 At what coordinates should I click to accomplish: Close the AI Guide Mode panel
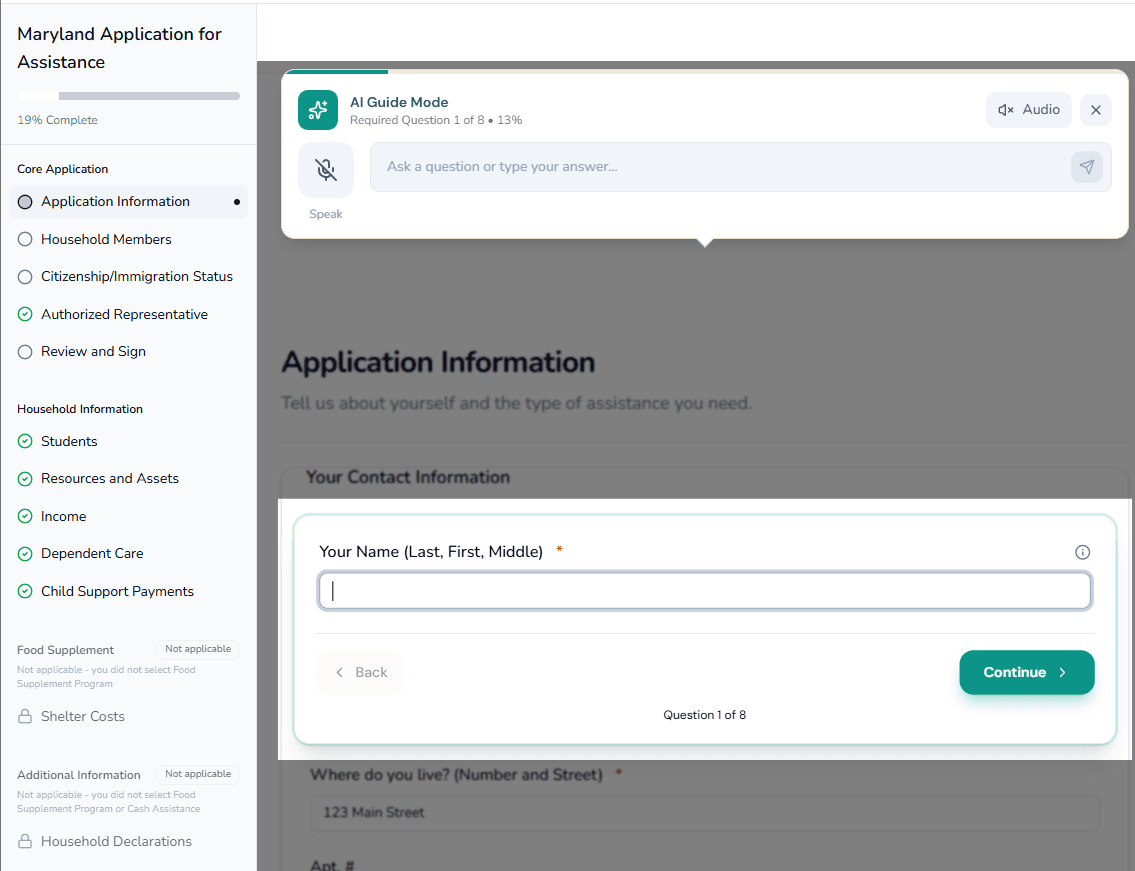click(x=1096, y=110)
